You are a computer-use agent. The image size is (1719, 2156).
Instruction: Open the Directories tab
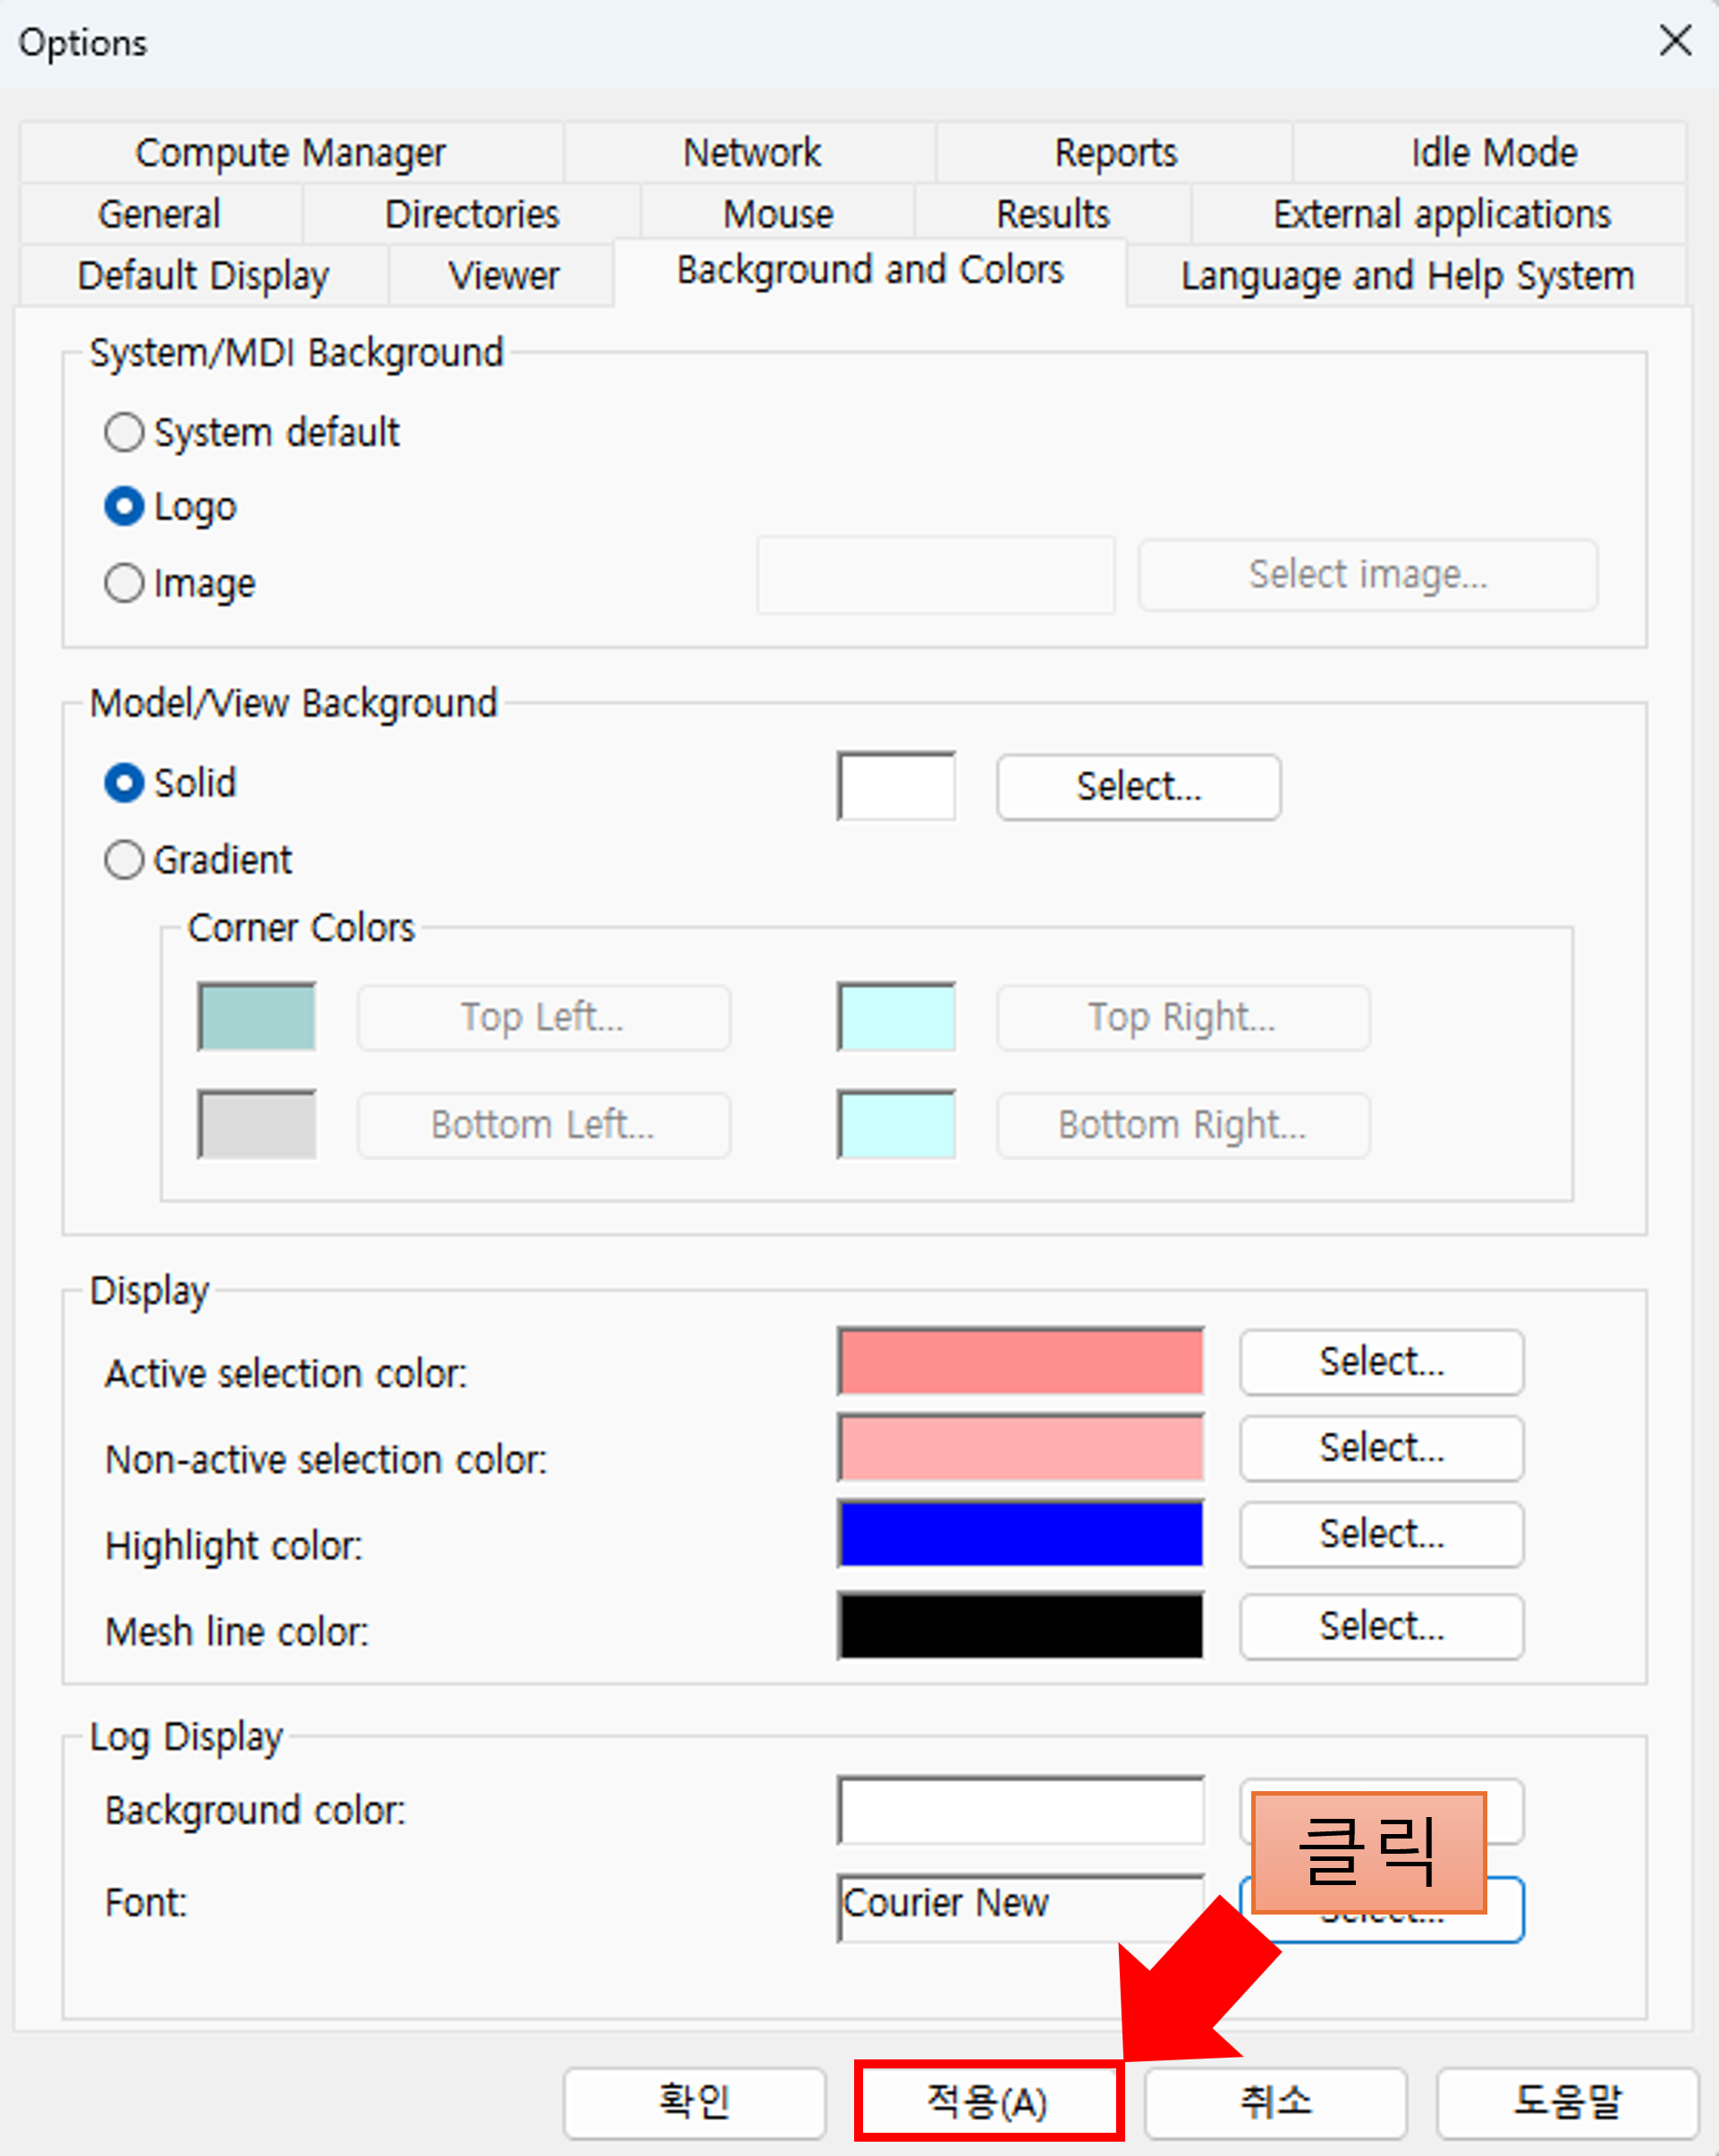pyautogui.click(x=472, y=214)
